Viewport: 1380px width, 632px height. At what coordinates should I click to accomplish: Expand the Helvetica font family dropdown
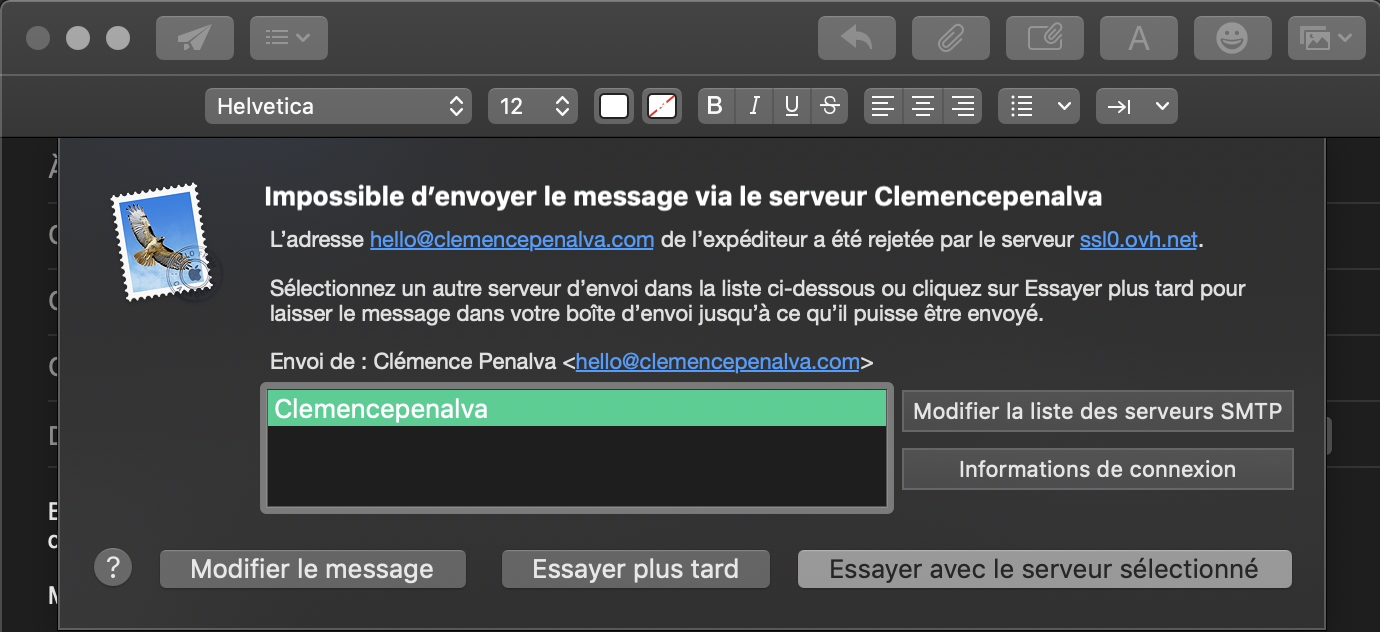tap(338, 106)
